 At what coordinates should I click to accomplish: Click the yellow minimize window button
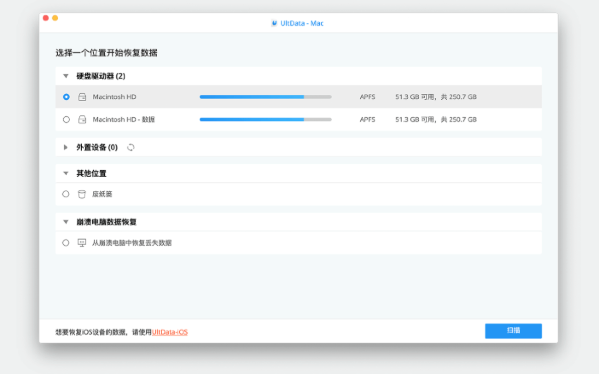(x=55, y=18)
